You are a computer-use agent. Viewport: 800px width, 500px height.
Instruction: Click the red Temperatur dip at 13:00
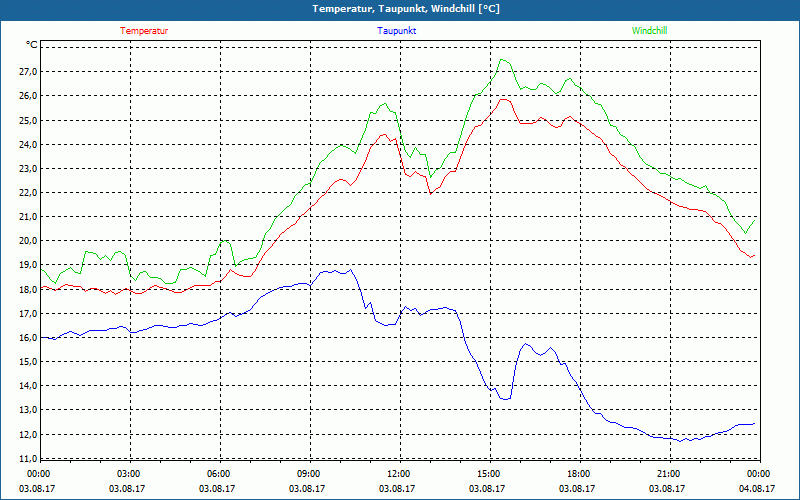(x=430, y=194)
